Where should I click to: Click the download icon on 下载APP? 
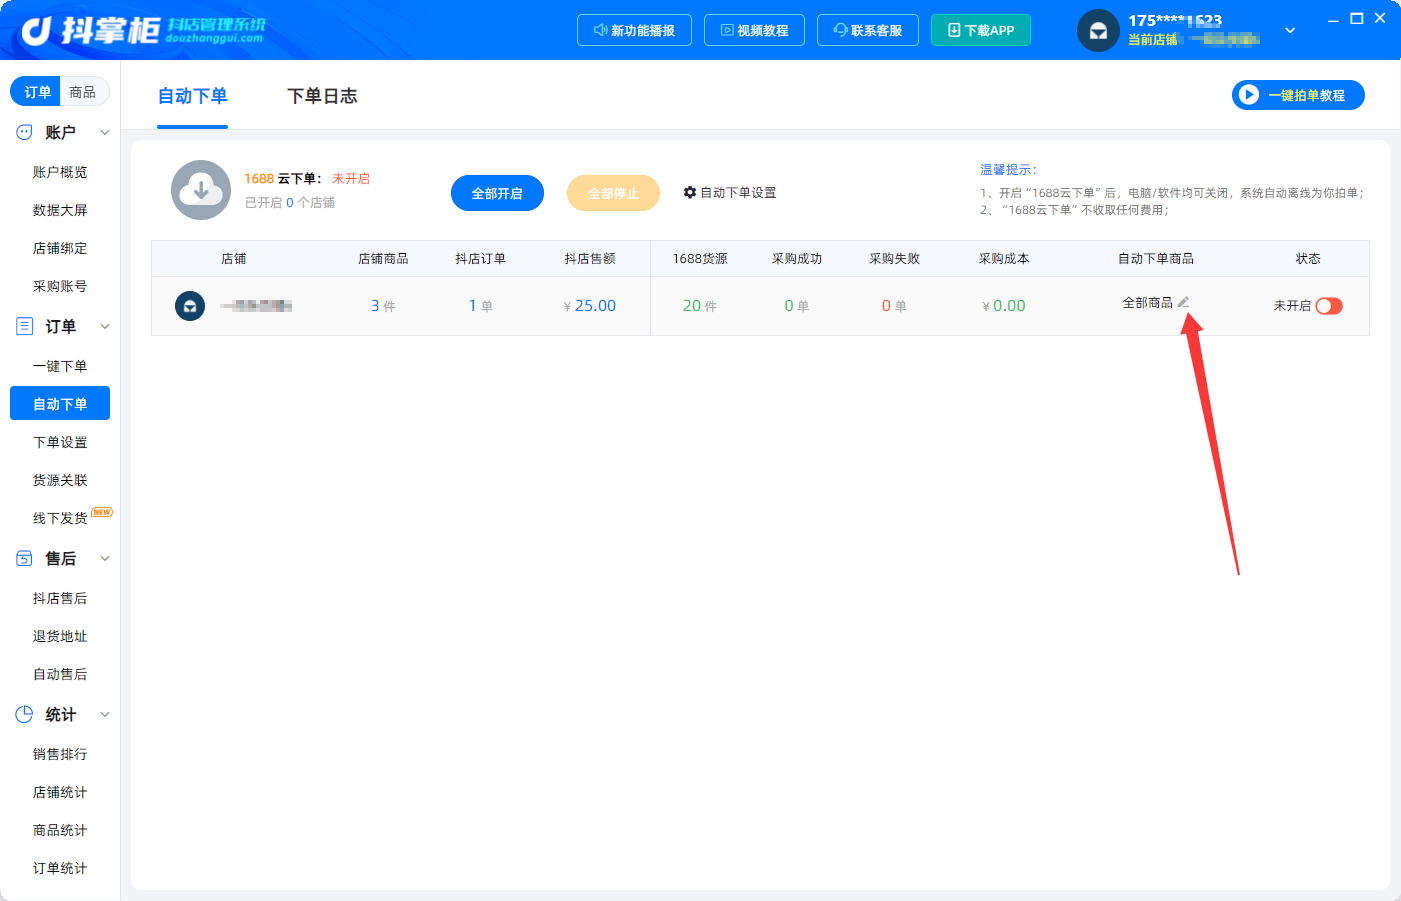click(954, 30)
